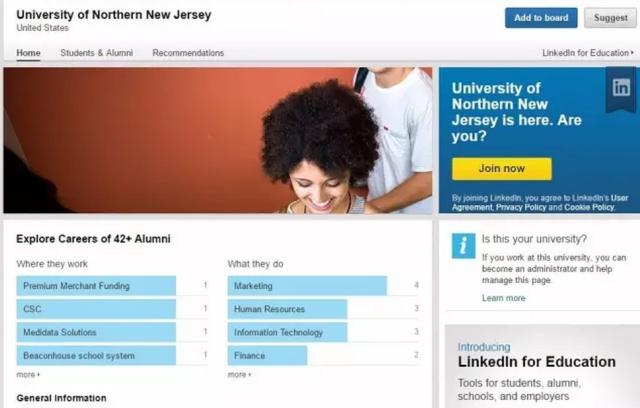The height and width of the screenshot is (408, 640).
Task: Expand more under Where they work
Action: (28, 374)
